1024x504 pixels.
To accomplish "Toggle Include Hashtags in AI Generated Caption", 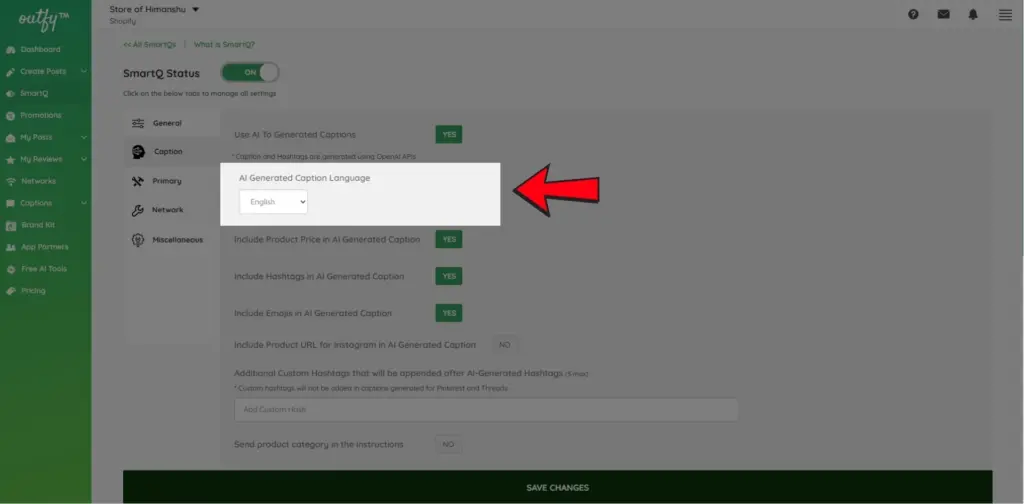I will (x=448, y=276).
